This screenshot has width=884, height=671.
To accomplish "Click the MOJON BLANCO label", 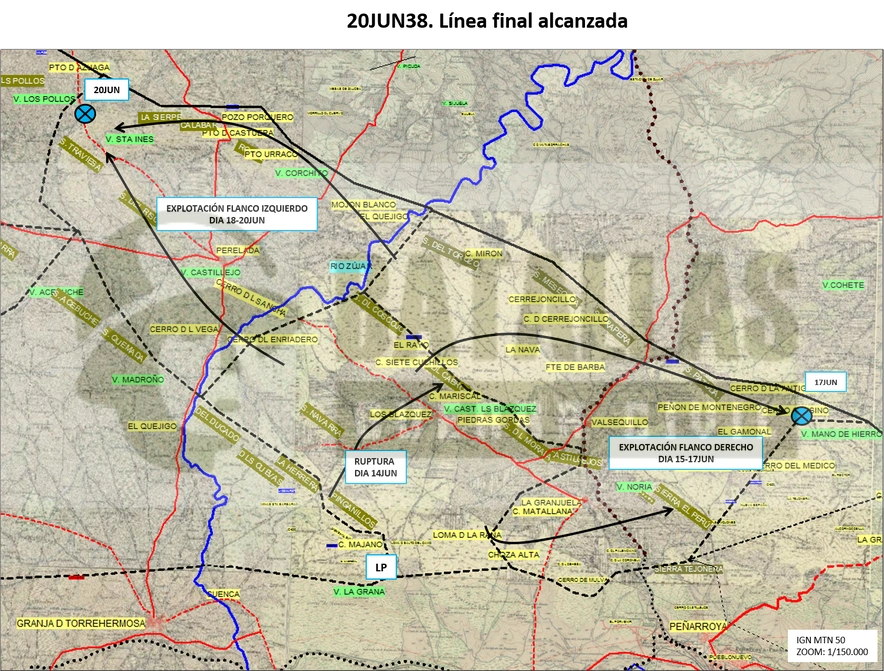I will pyautogui.click(x=364, y=204).
